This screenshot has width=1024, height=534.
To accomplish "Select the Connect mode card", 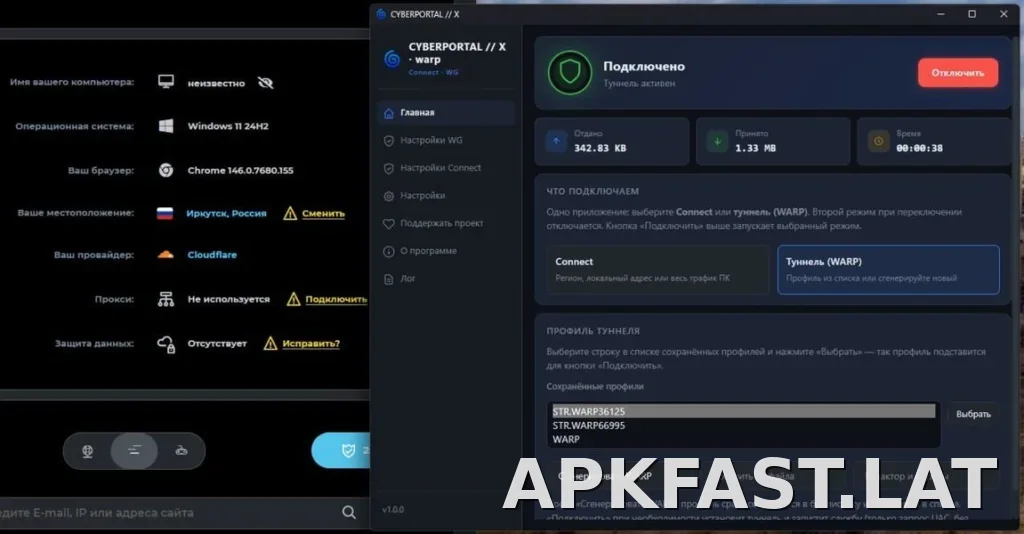I will tap(658, 270).
